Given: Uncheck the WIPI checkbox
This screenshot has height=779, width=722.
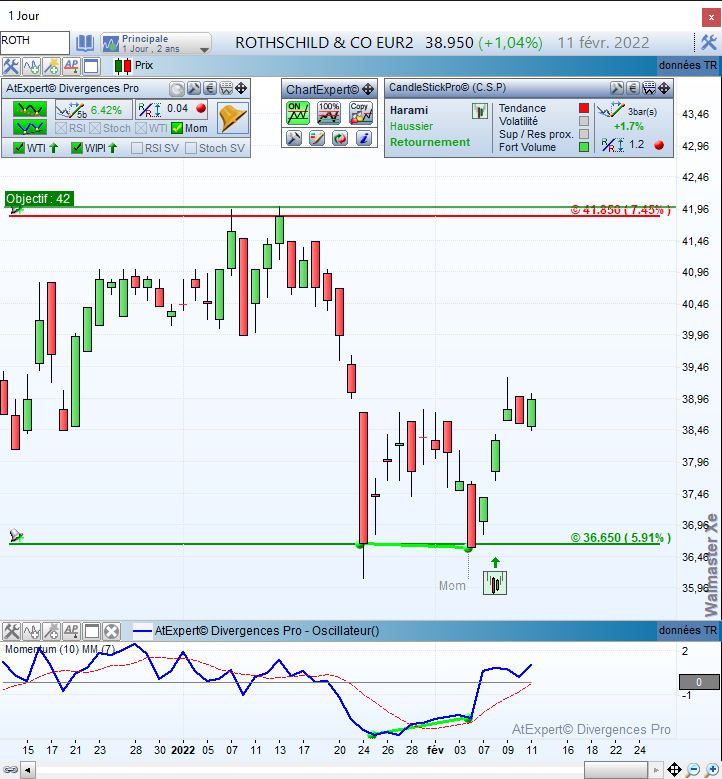Looking at the screenshot, I should pyautogui.click(x=77, y=148).
